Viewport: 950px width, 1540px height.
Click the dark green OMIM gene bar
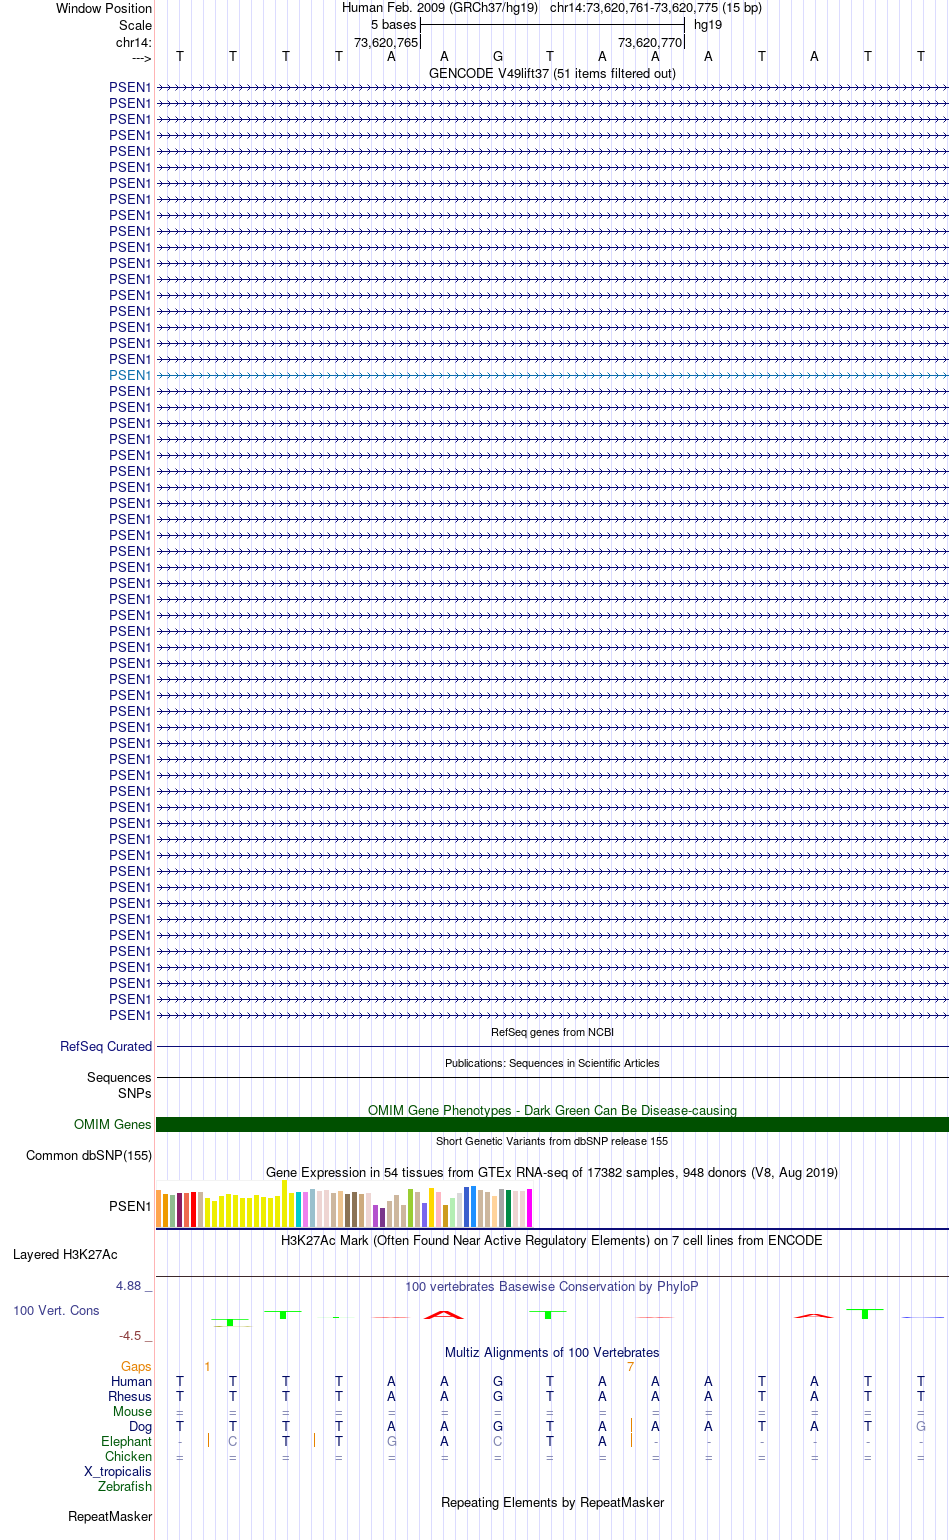pos(552,1125)
